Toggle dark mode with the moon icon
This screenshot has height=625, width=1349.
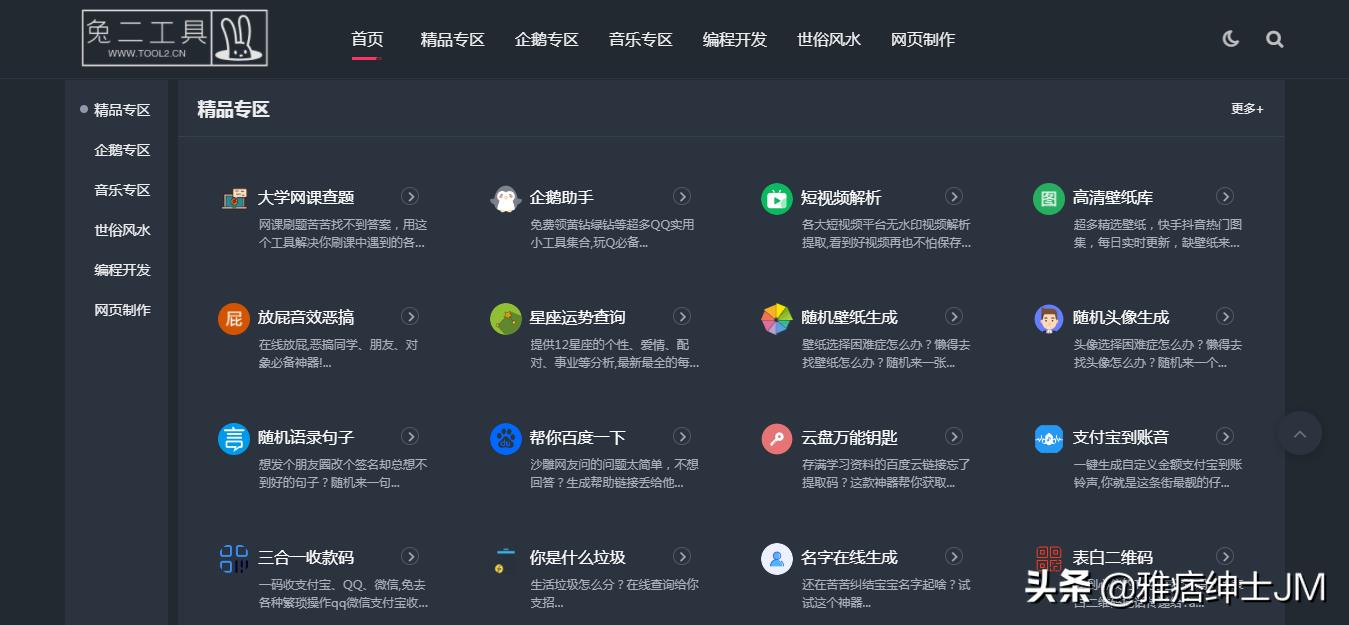click(x=1229, y=39)
